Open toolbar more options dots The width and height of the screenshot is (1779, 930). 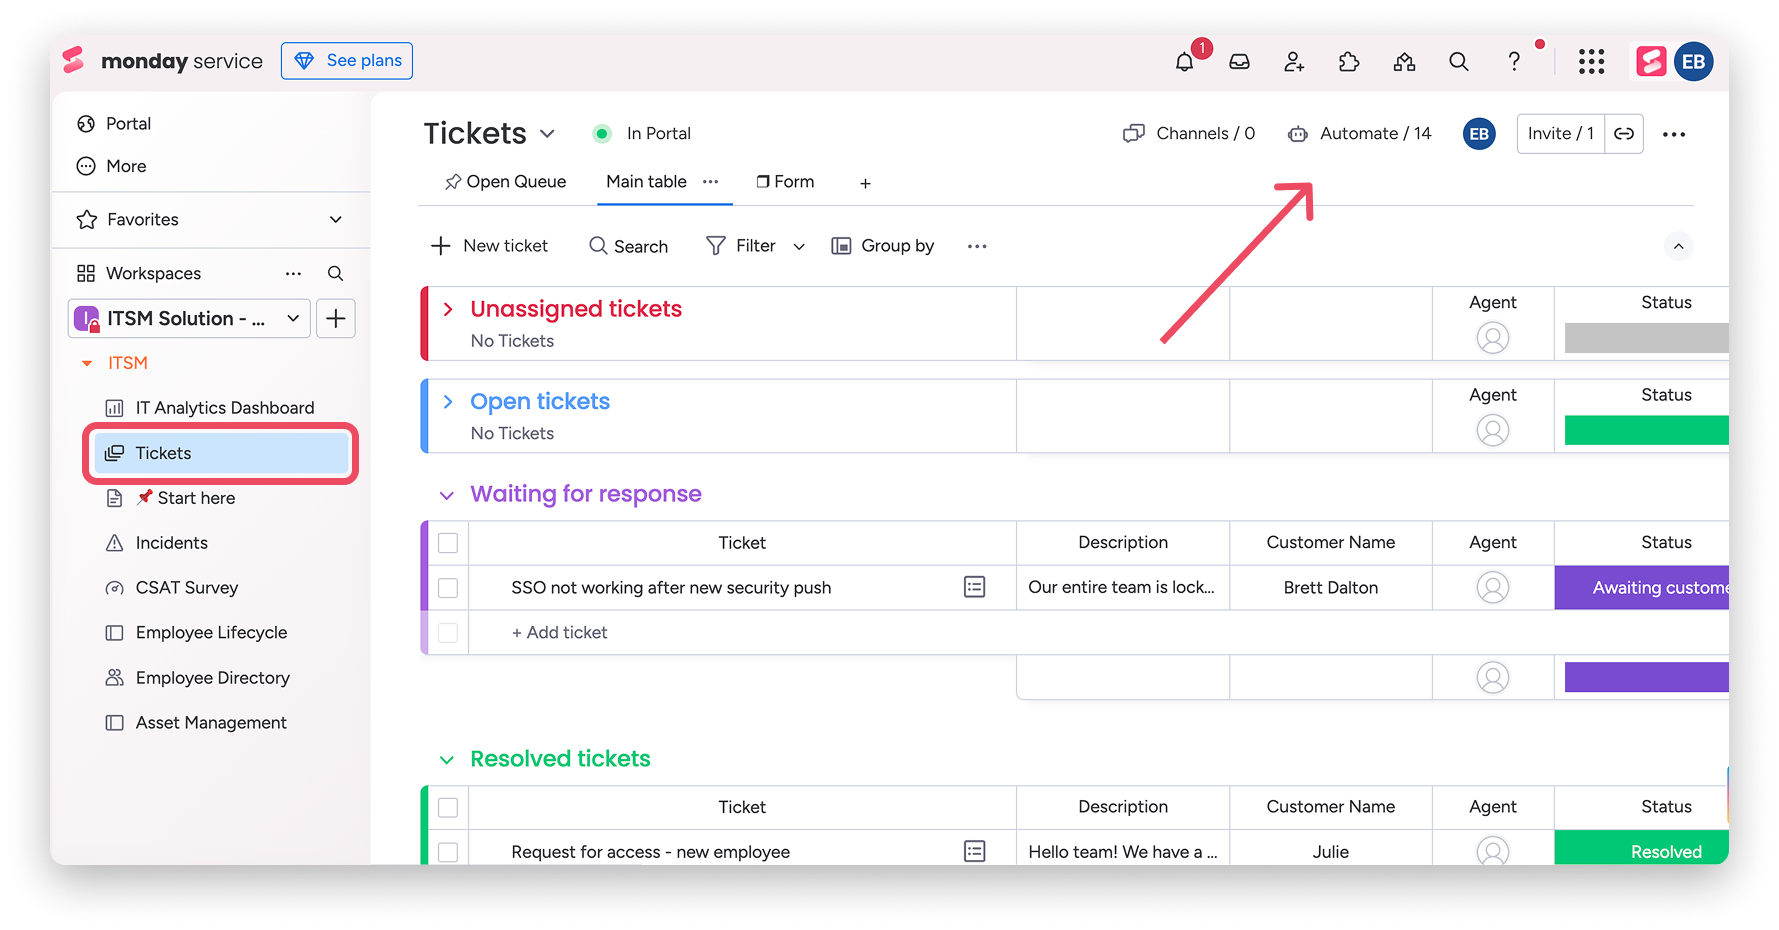click(x=977, y=246)
